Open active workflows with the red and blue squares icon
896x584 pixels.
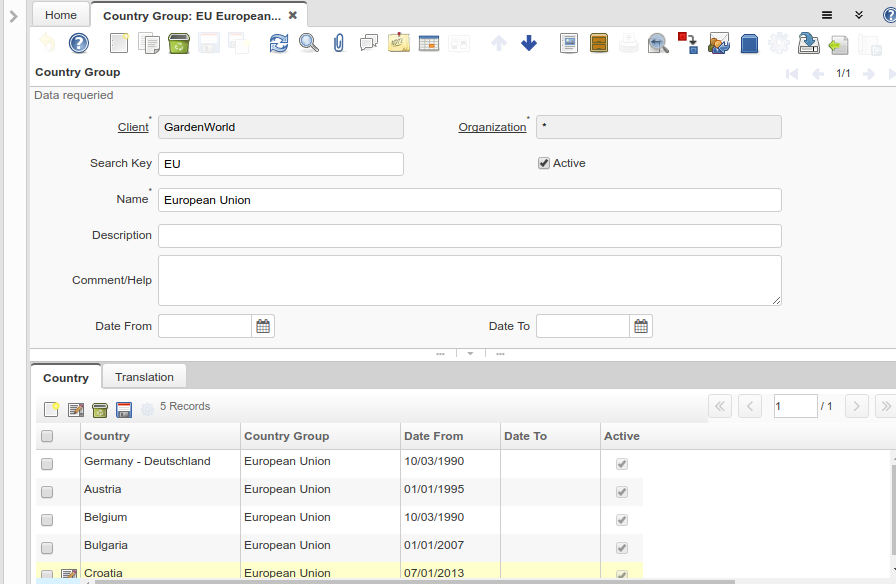(688, 43)
